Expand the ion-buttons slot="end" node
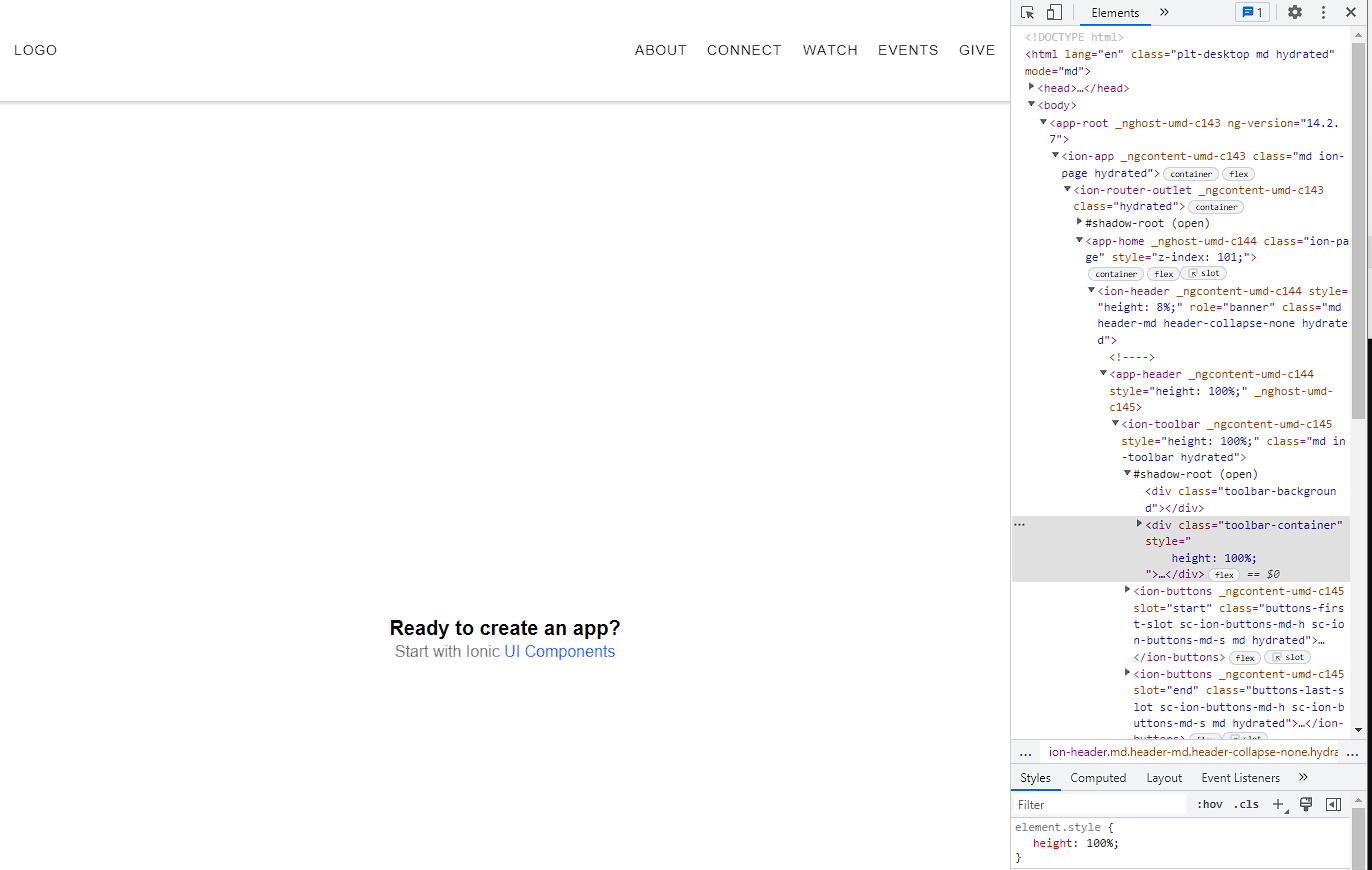This screenshot has height=870, width=1372. click(1127, 673)
